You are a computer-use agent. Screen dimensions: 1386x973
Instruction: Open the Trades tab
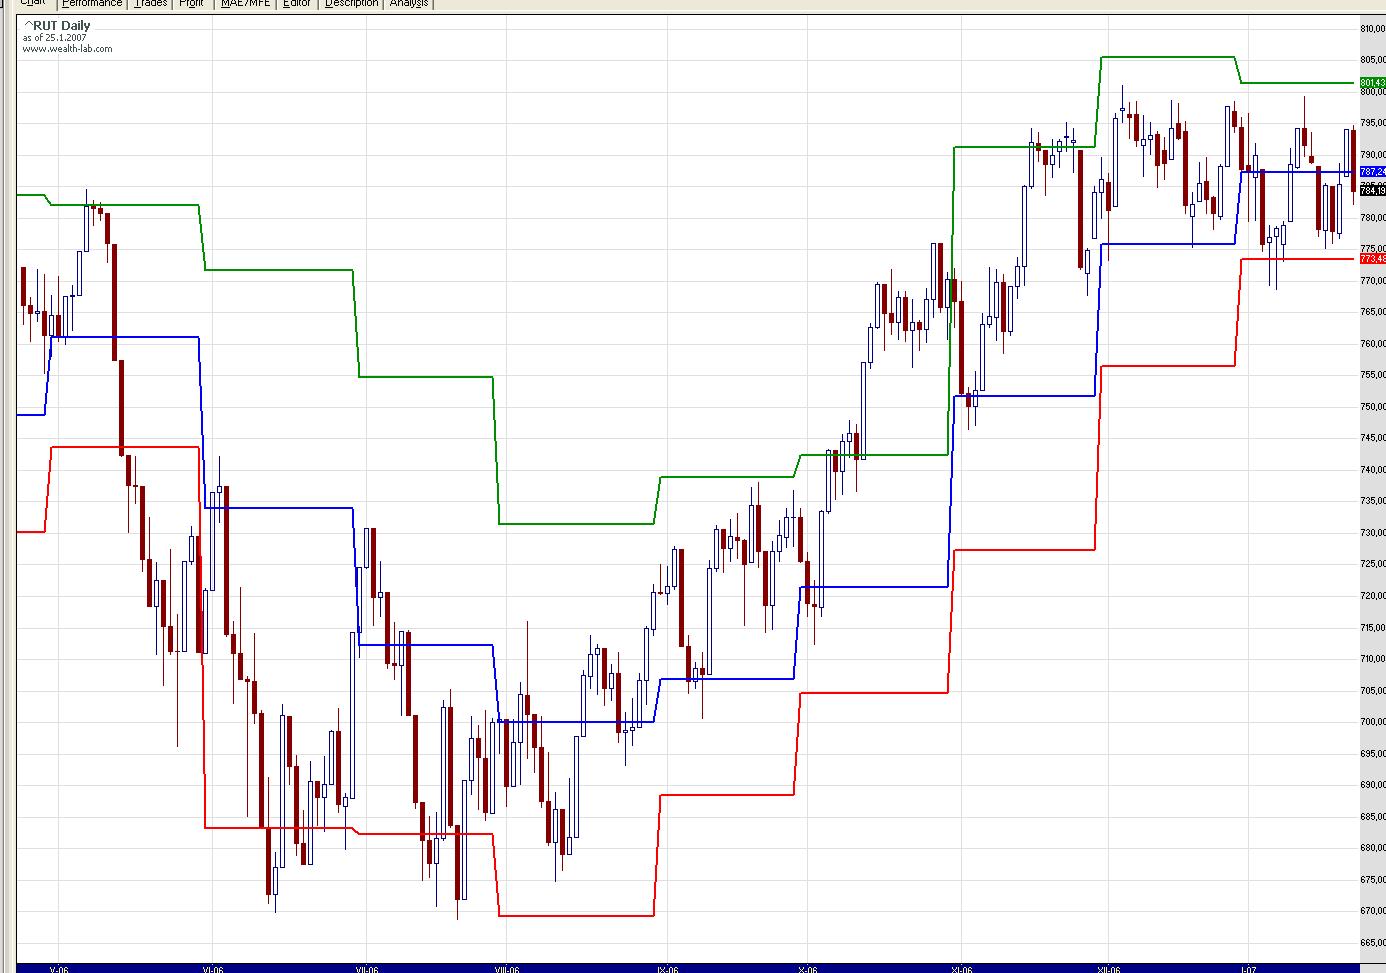(x=151, y=4)
